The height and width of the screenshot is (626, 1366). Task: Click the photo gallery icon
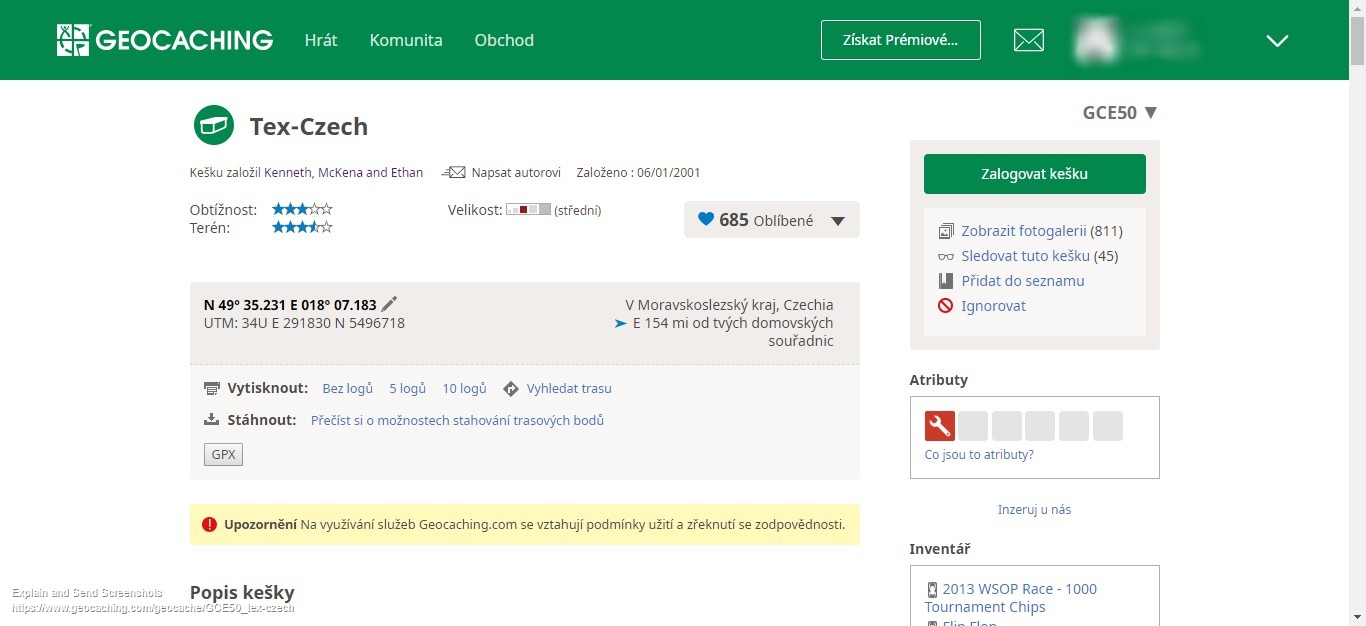point(946,231)
